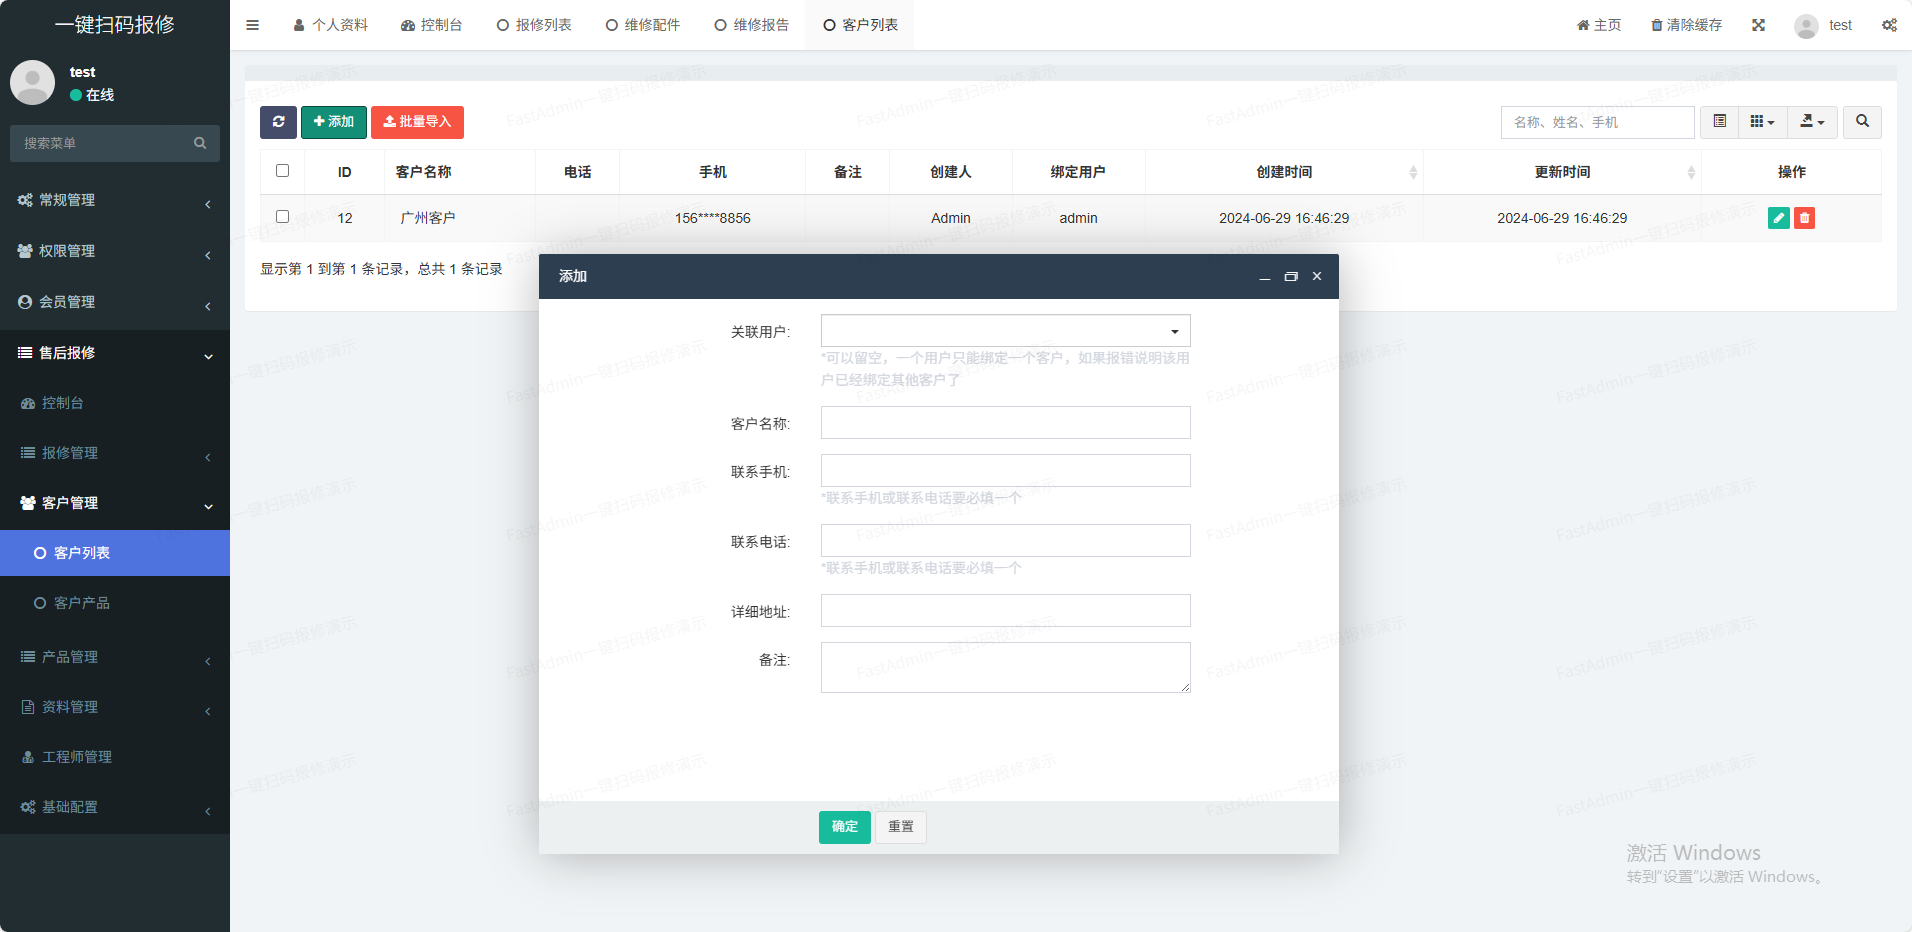Click the green edit icon in row 12
1912x932 pixels.
point(1778,218)
